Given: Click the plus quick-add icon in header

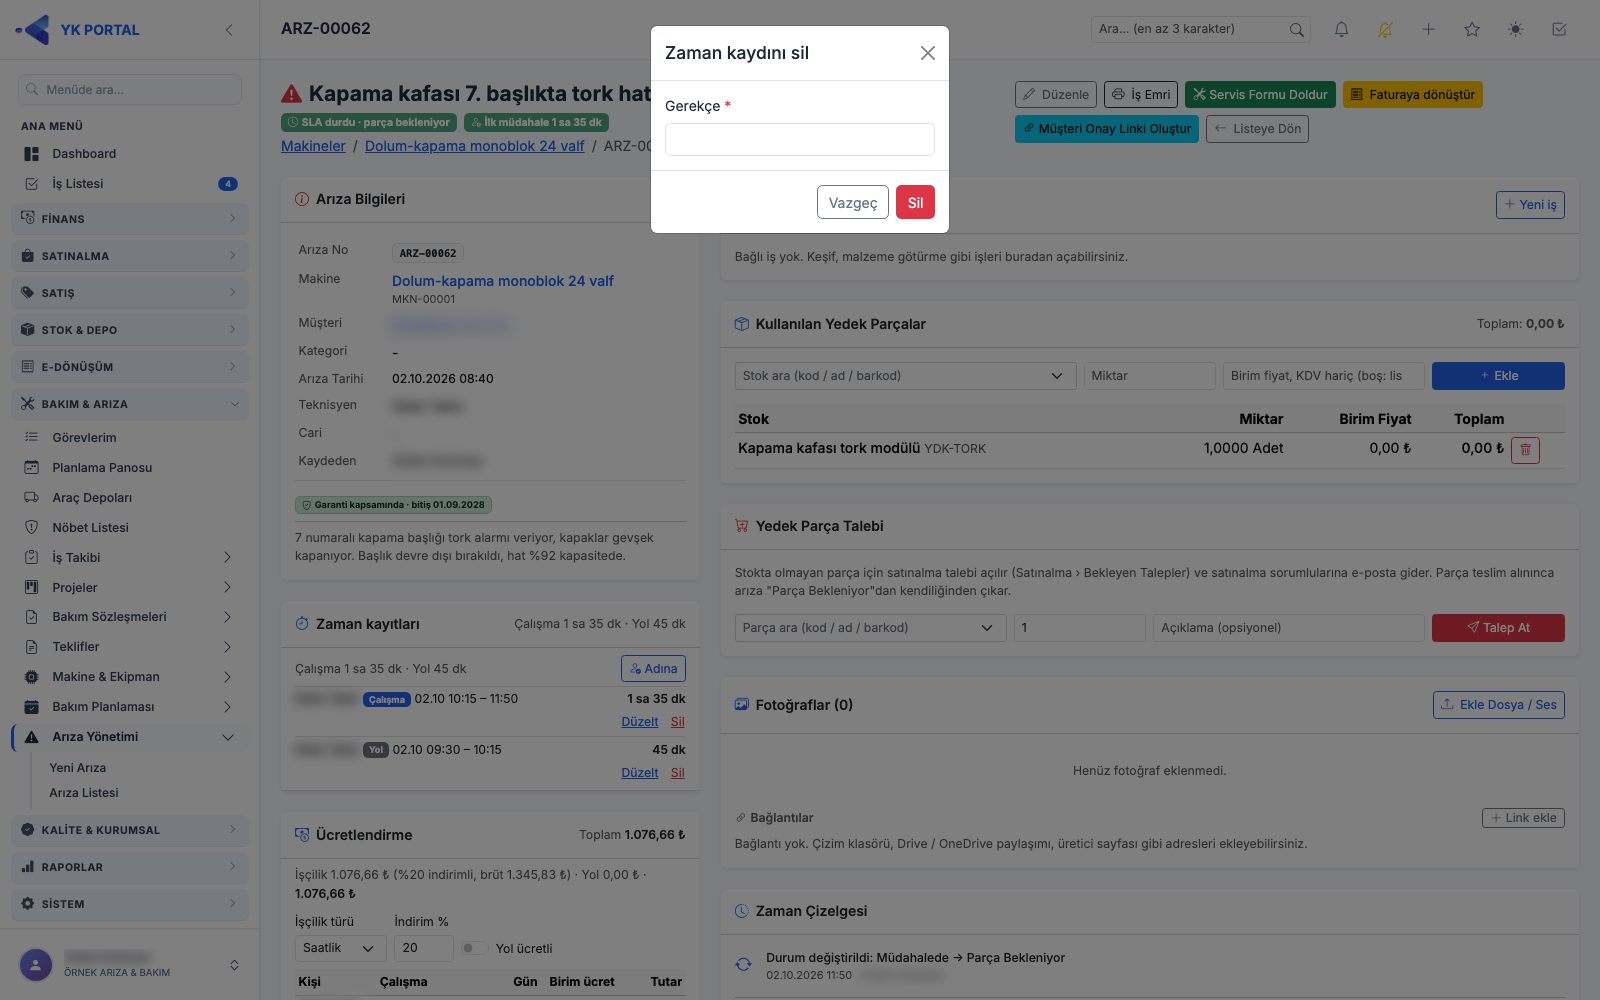Looking at the screenshot, I should (x=1429, y=29).
